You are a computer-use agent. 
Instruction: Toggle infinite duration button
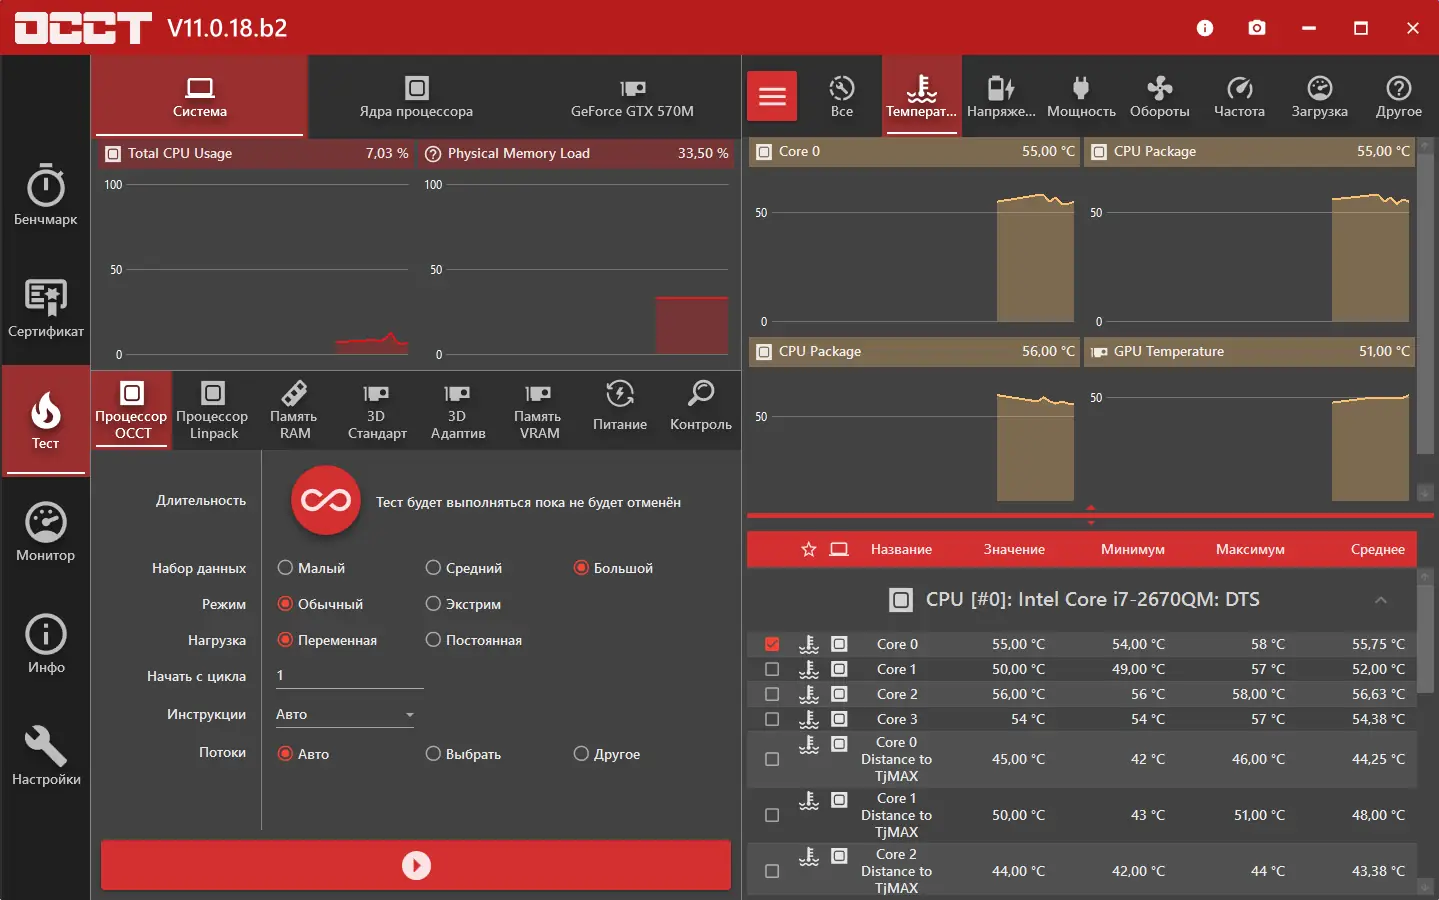click(x=326, y=501)
